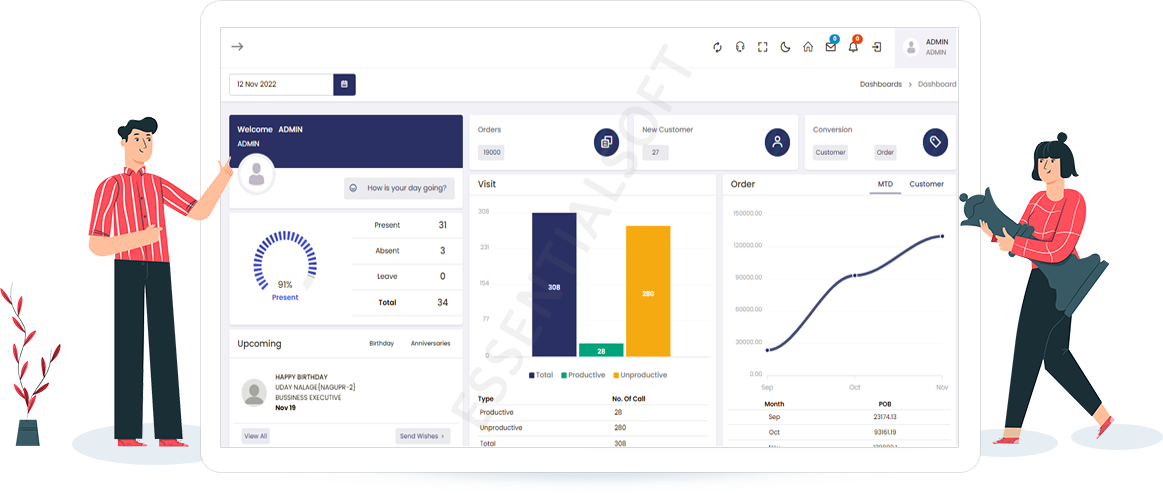Click the Oct data point on chart
Viewport: 1163px width, 493px height.
click(854, 275)
